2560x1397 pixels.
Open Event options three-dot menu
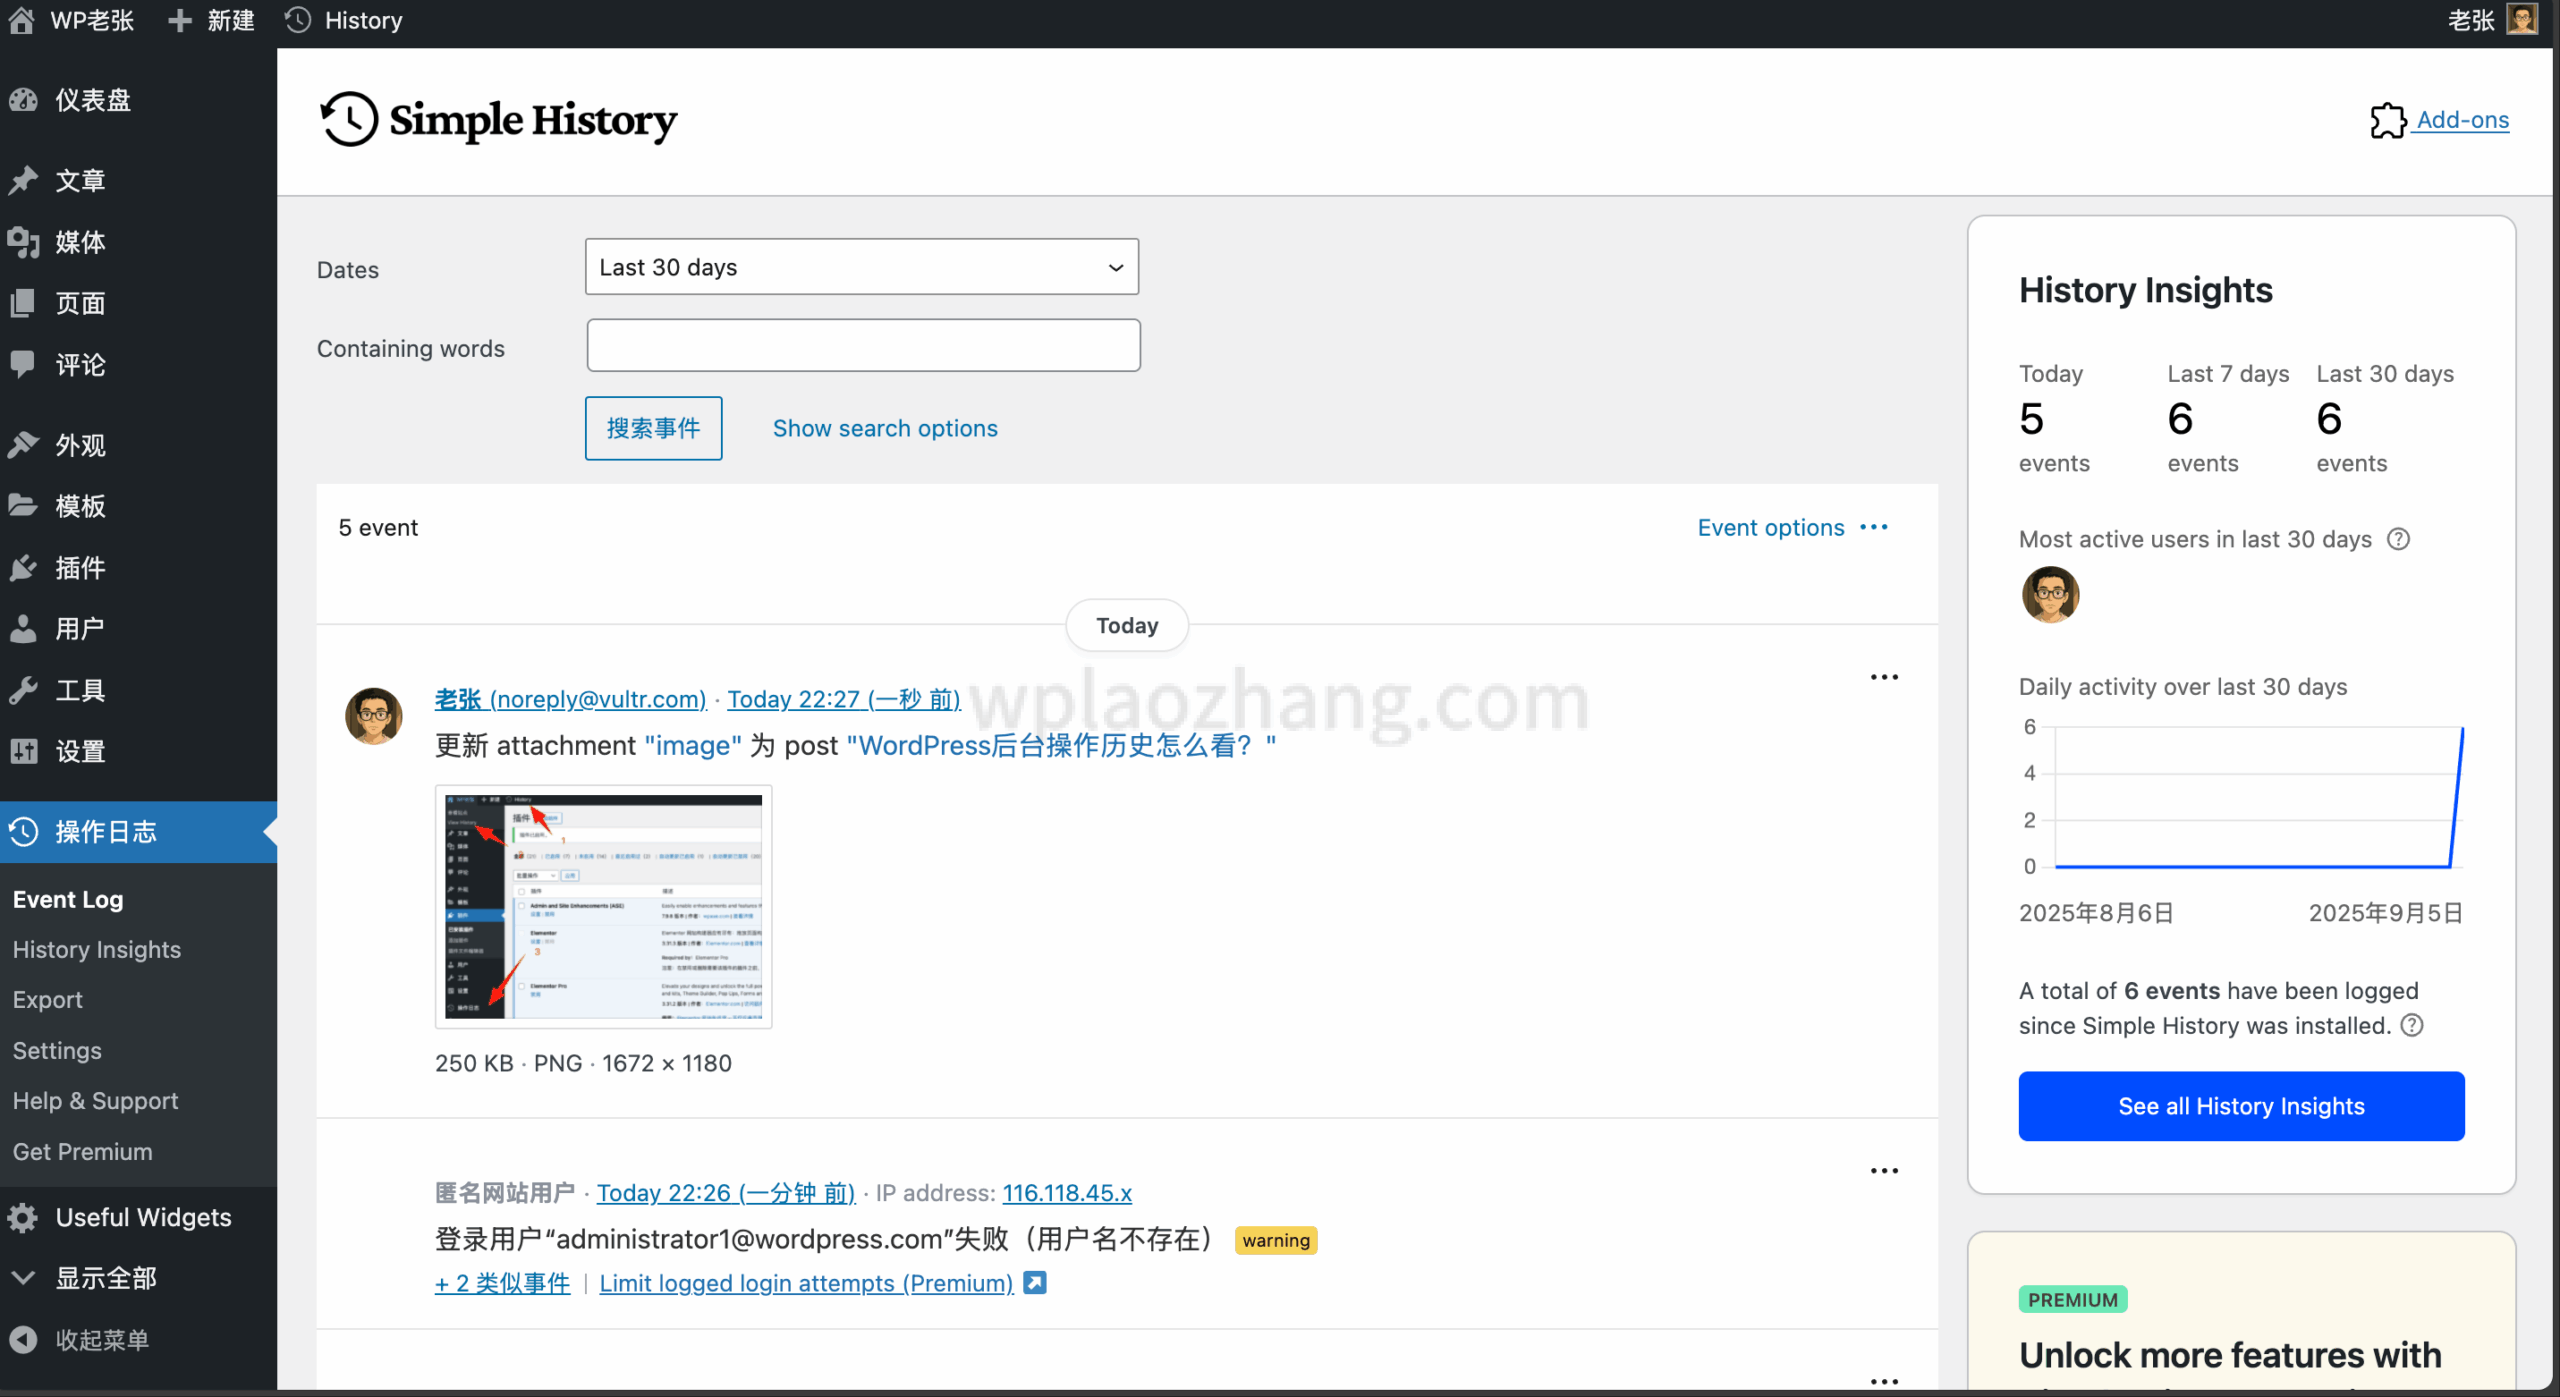1874,527
